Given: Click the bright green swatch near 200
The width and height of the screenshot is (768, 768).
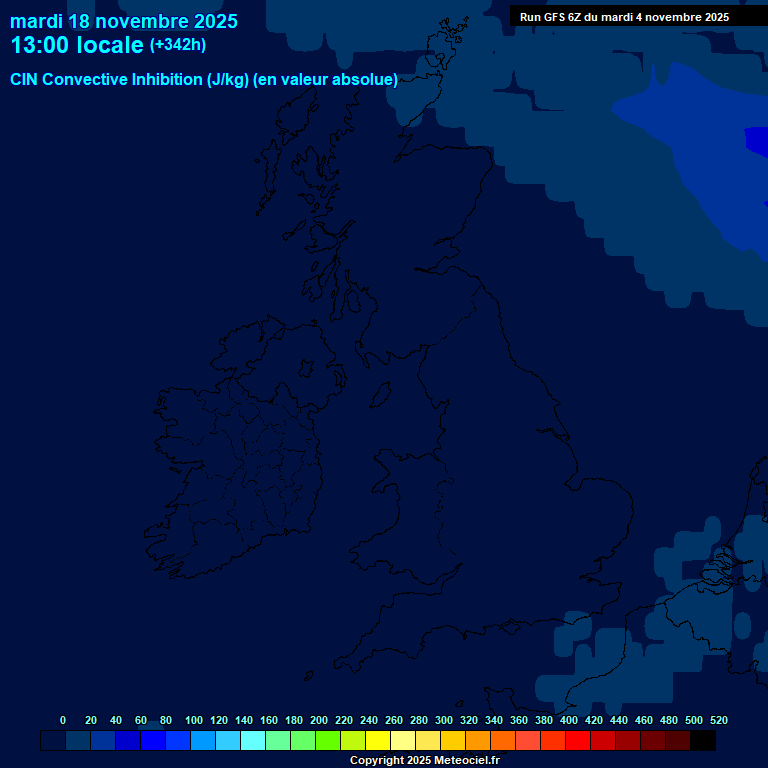Looking at the screenshot, I should (x=328, y=741).
